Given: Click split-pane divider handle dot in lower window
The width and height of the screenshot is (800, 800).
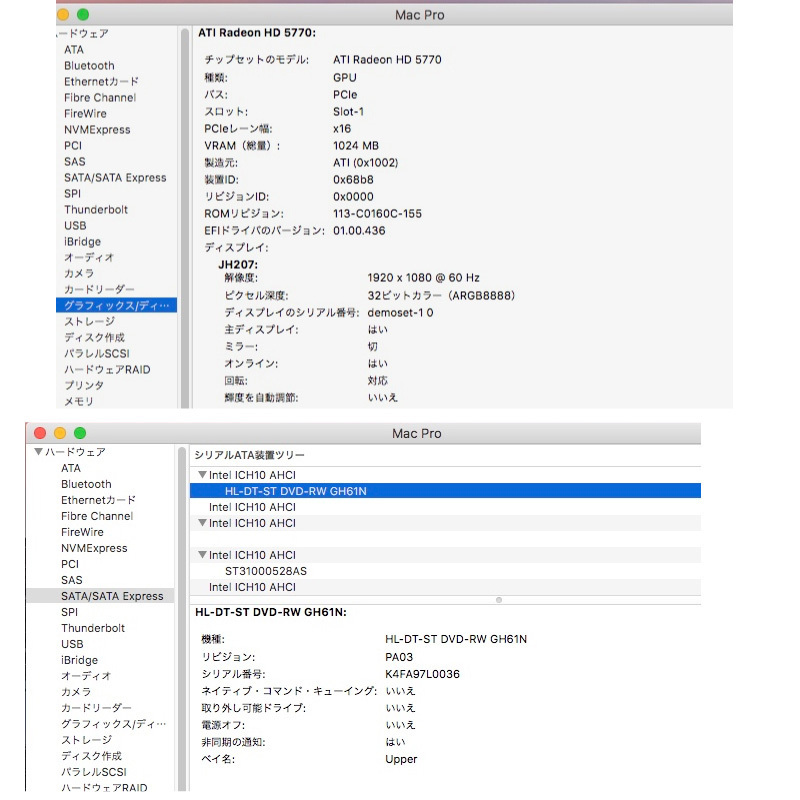Looking at the screenshot, I should tap(499, 600).
